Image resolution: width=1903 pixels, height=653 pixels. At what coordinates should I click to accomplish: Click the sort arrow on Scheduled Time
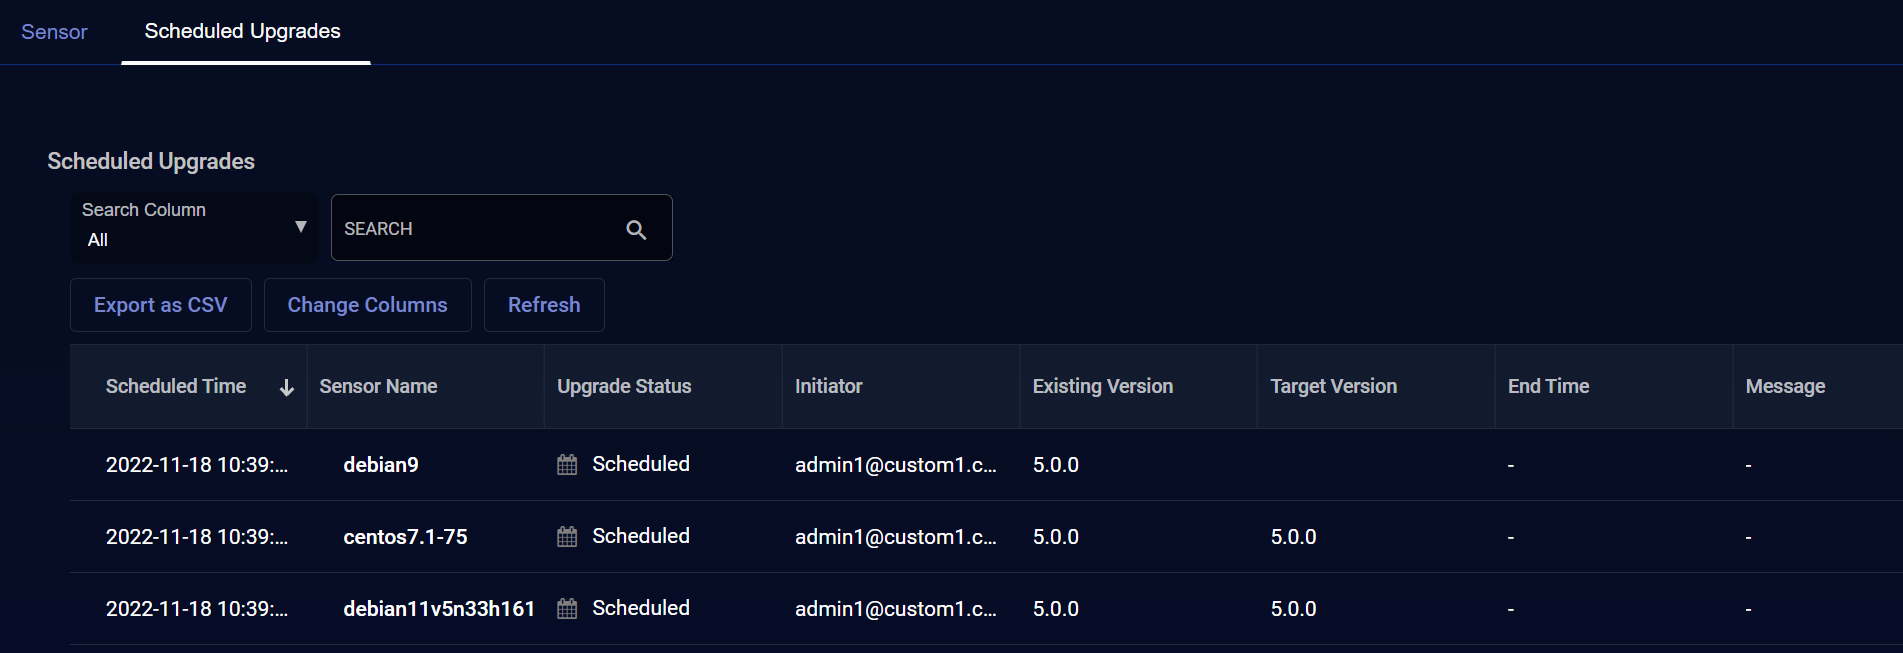[x=287, y=388]
